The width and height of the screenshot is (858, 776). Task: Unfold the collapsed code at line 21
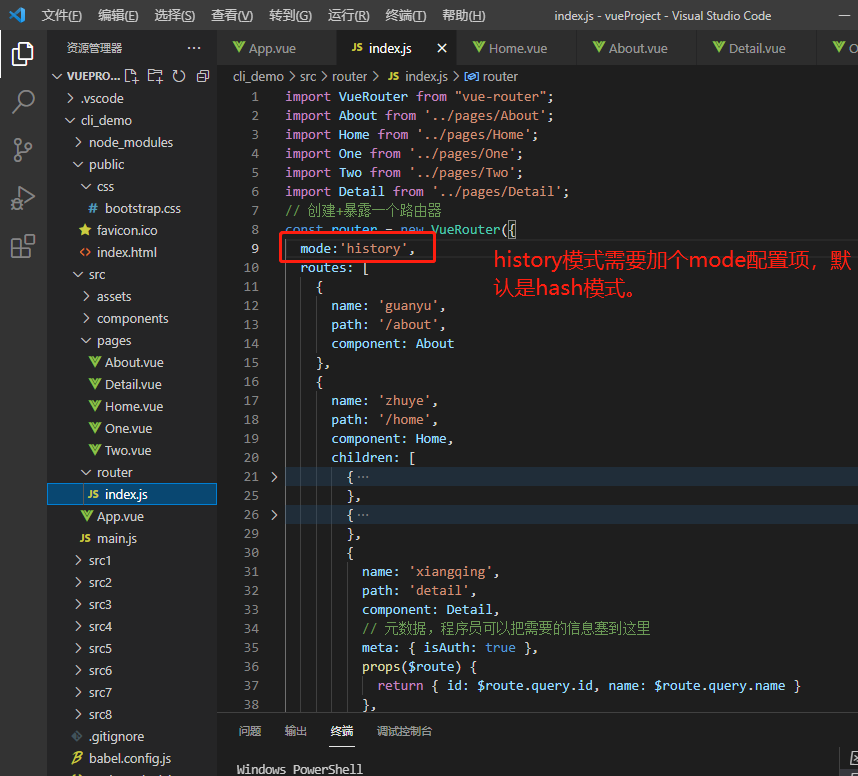pos(274,477)
